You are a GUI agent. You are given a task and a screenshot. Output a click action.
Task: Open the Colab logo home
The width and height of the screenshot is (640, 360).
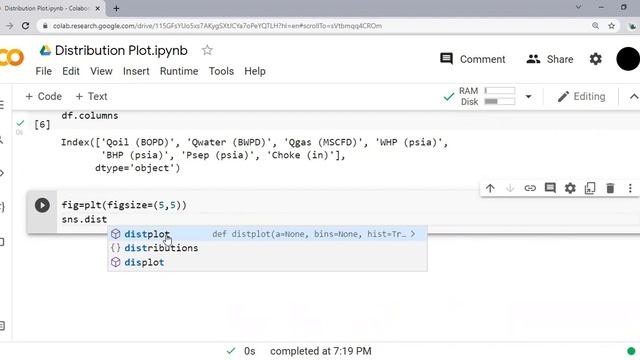coord(11,58)
